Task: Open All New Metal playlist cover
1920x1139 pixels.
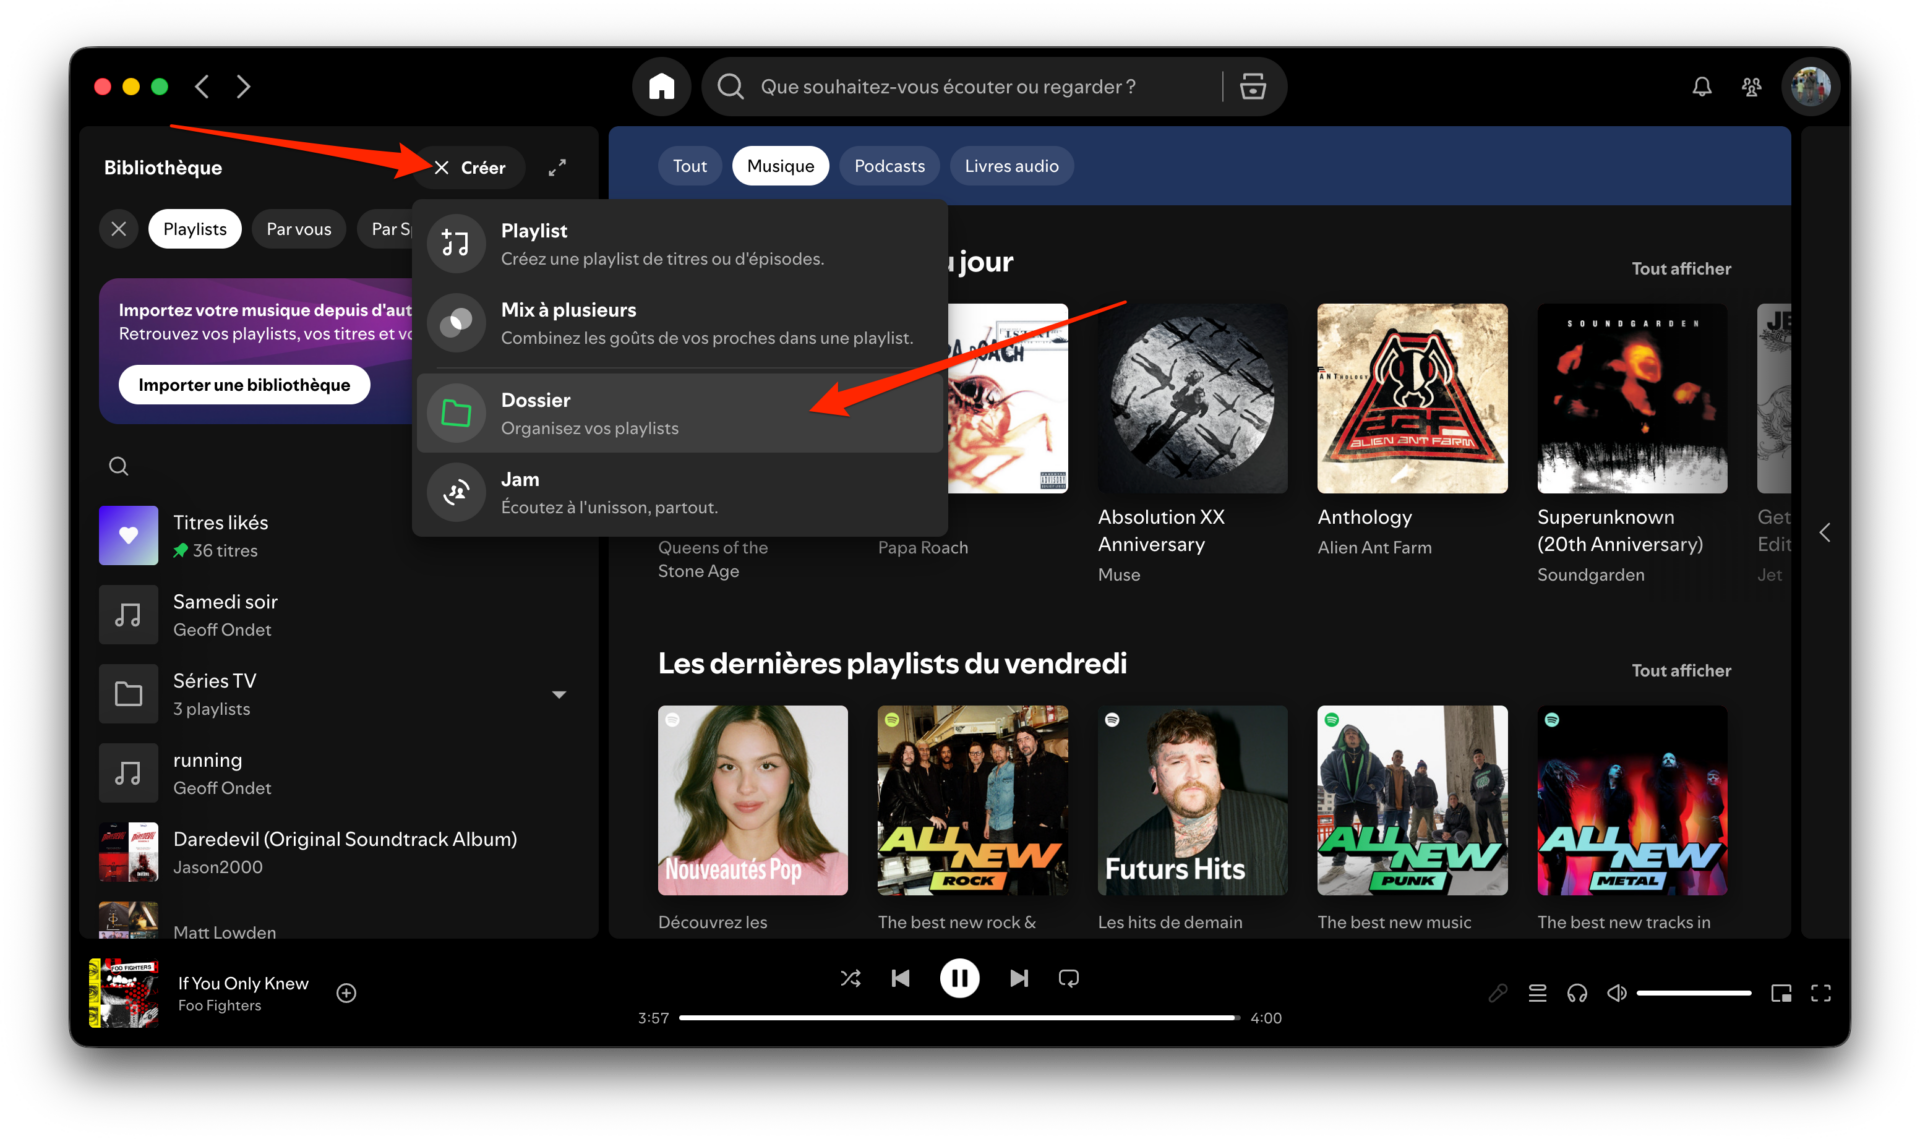Action: [x=1632, y=800]
